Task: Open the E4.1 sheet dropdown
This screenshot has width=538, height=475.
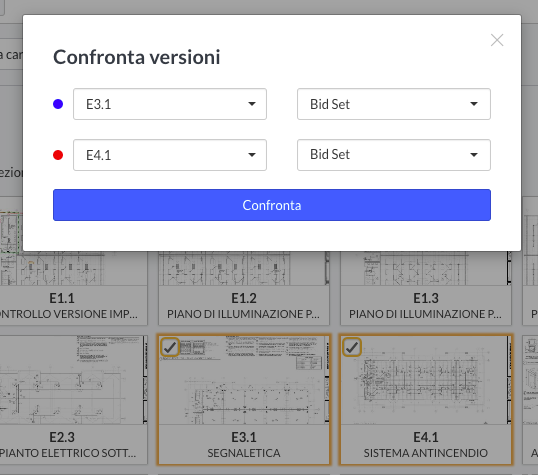Action: pos(170,155)
